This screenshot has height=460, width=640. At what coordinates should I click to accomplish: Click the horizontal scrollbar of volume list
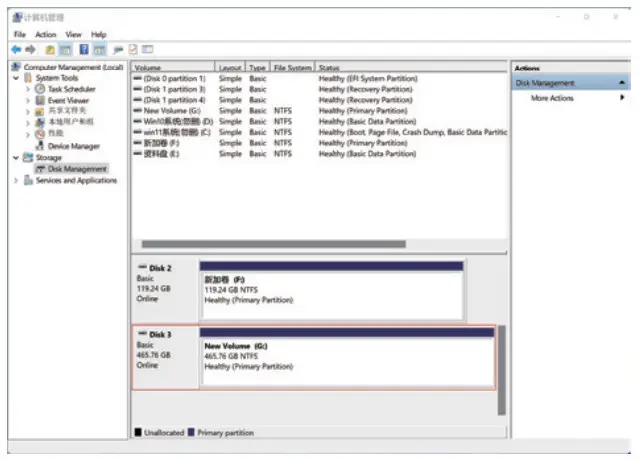273,244
